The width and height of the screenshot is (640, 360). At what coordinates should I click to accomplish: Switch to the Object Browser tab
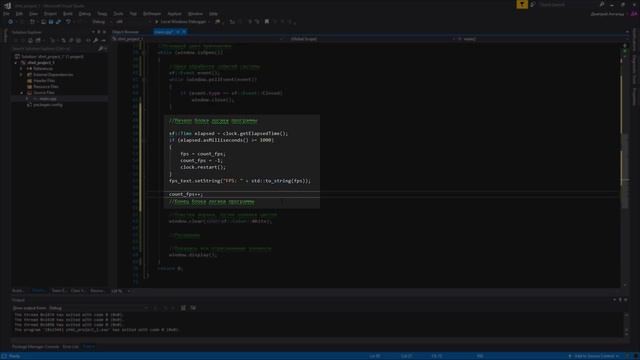point(126,32)
